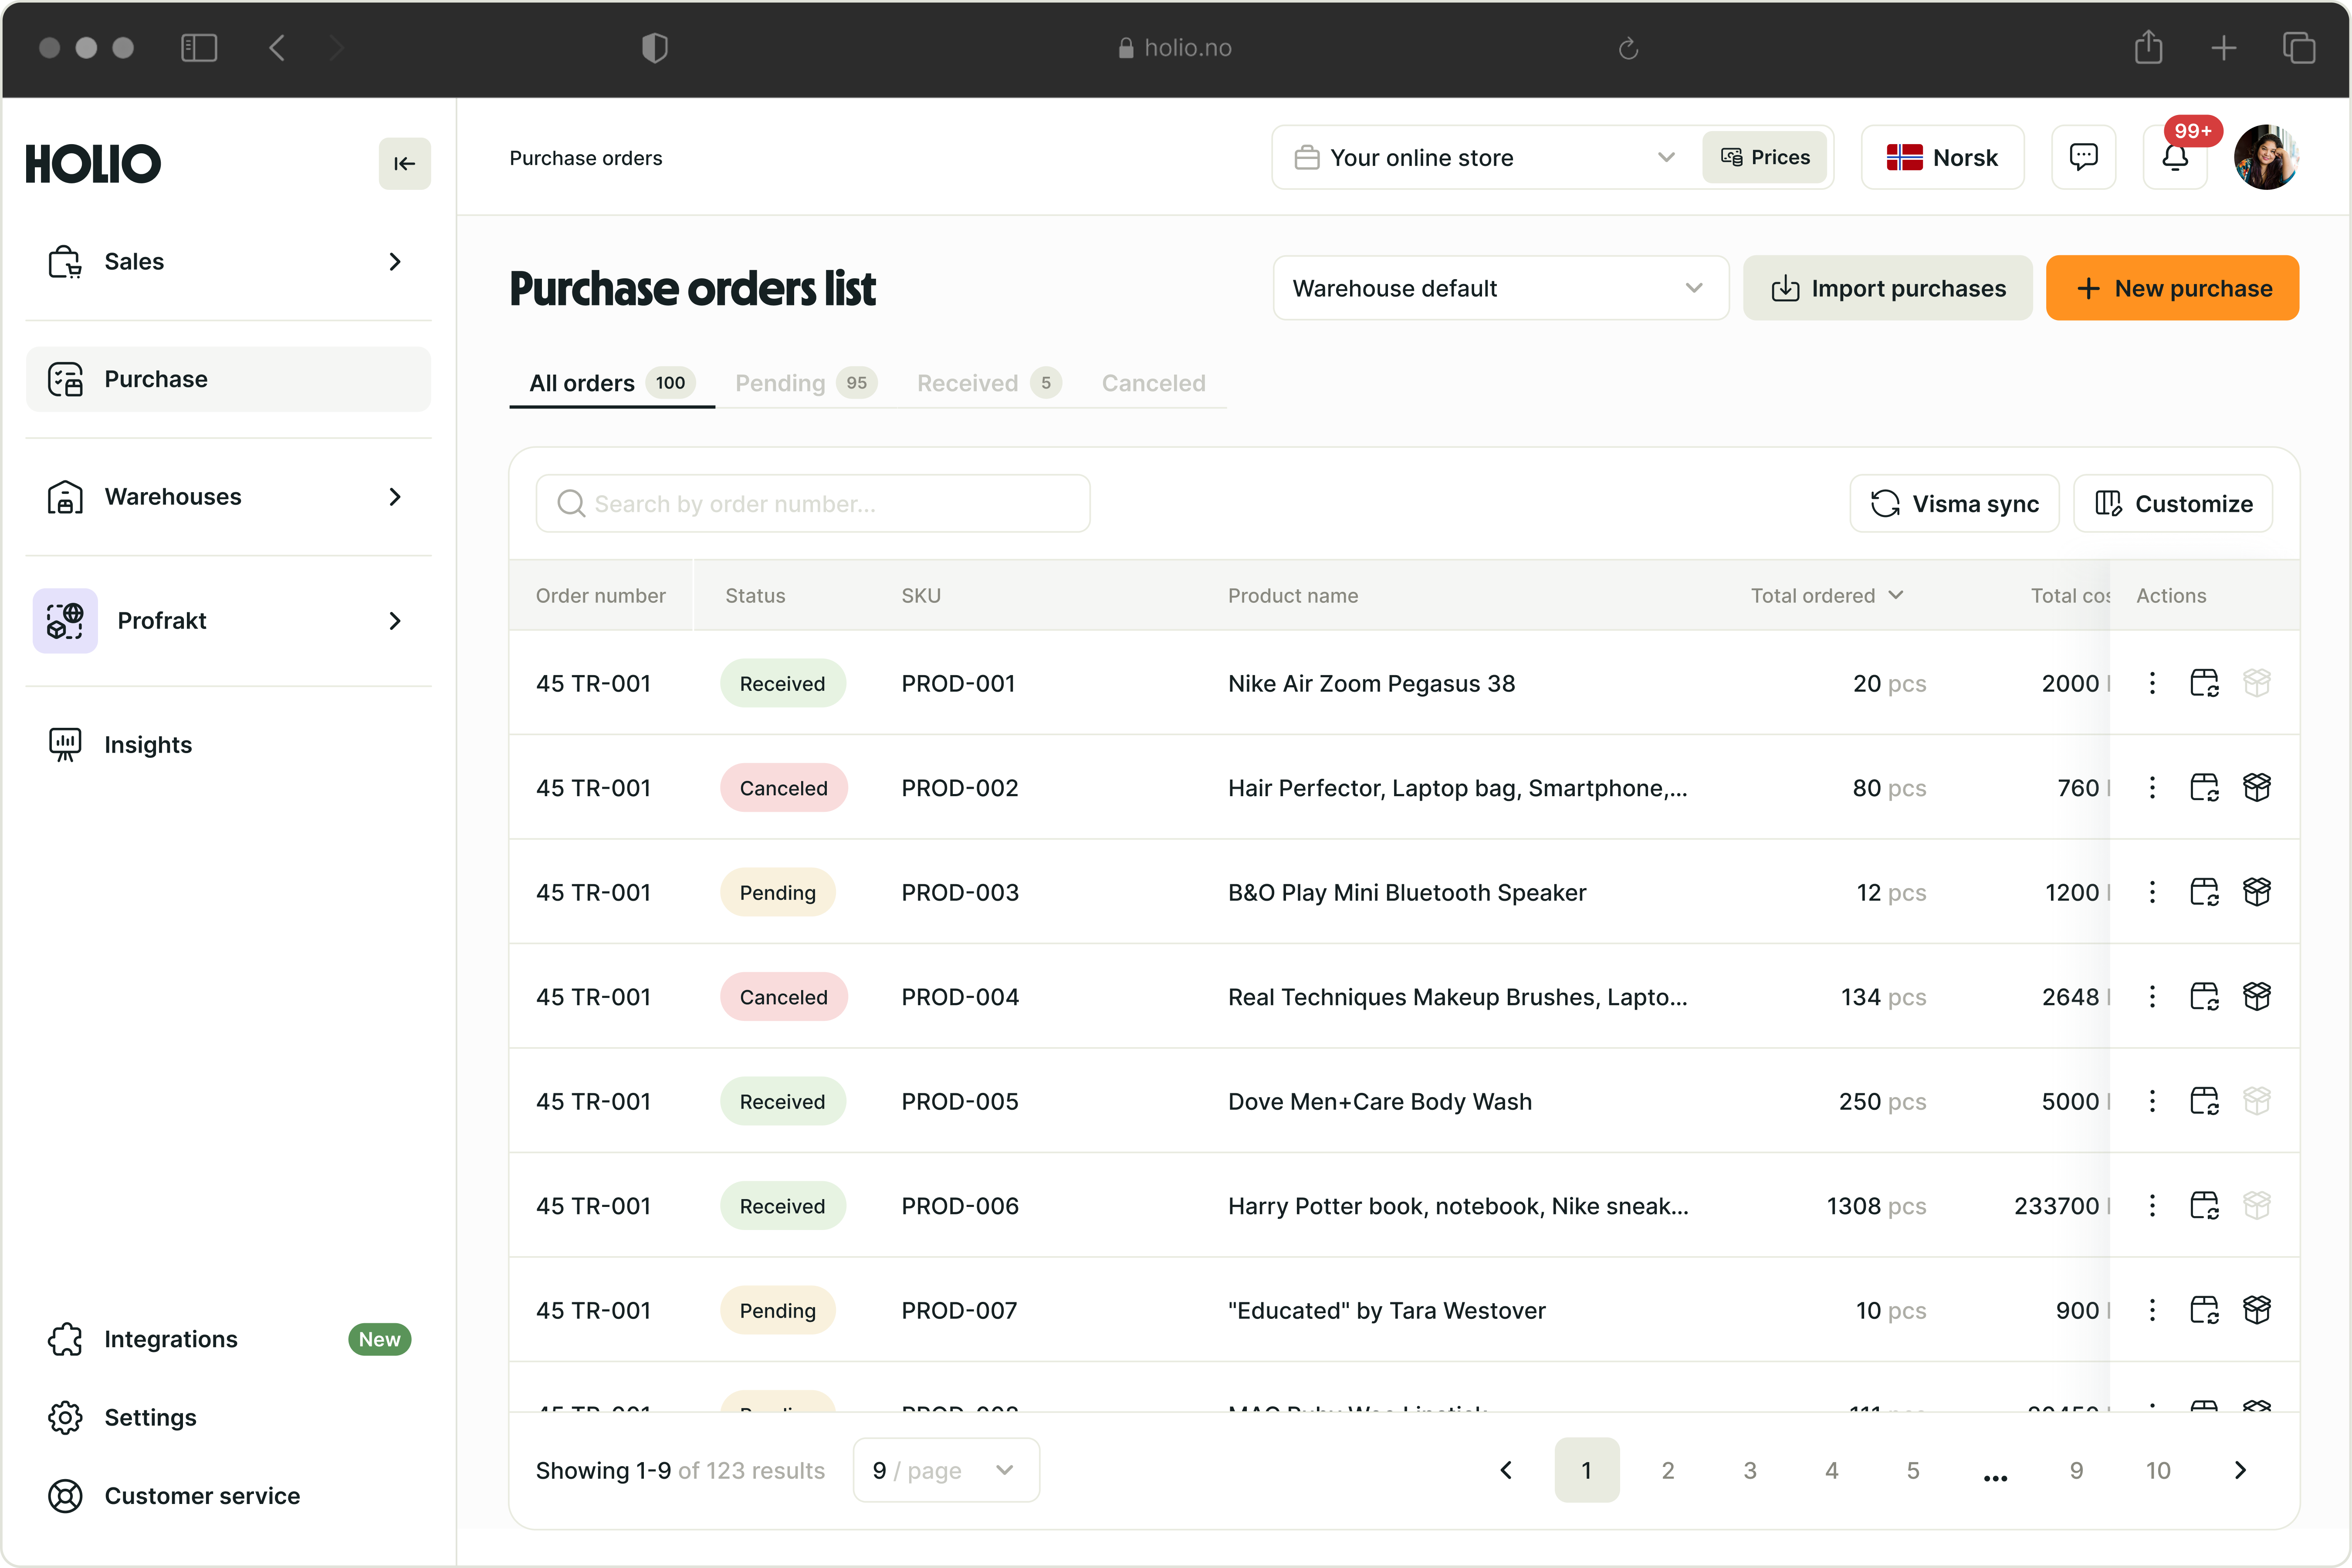2352x1568 pixels.
Task: Click the three-dot menu for PROD-001
Action: pos(2152,683)
